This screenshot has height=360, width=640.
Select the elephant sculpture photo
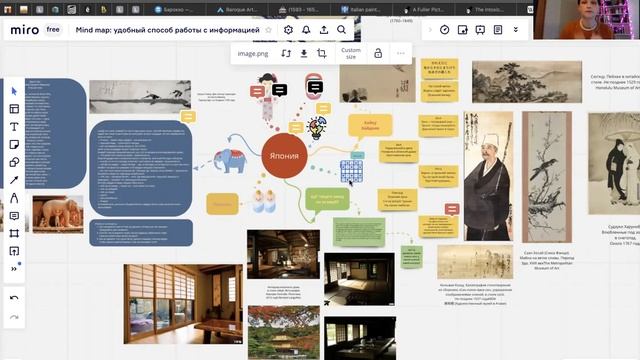point(58,214)
